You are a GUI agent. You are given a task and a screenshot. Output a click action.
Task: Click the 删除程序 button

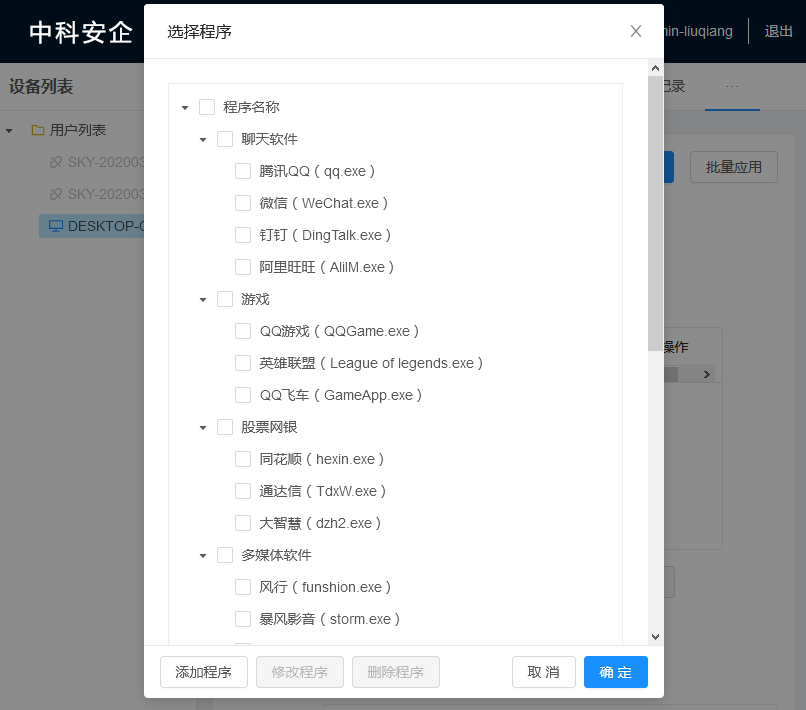[396, 671]
